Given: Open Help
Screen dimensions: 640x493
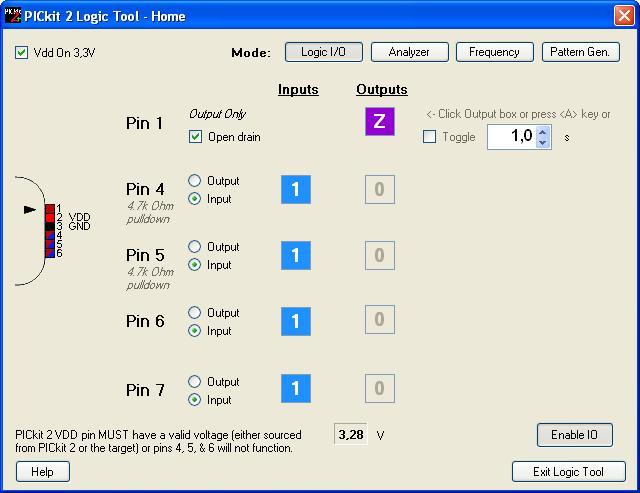Looking at the screenshot, I should point(43,472).
